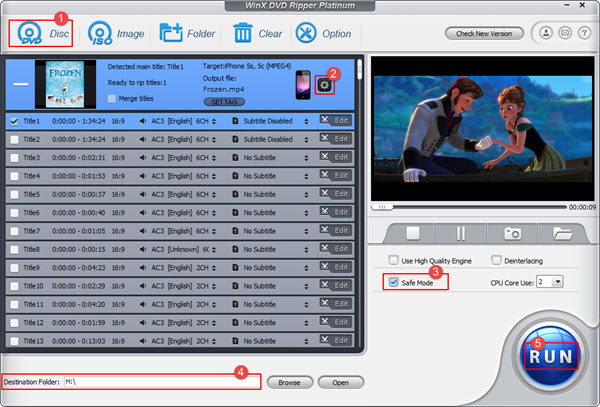
Task: Select the Frozen cover thumbnail
Action: (x=65, y=84)
